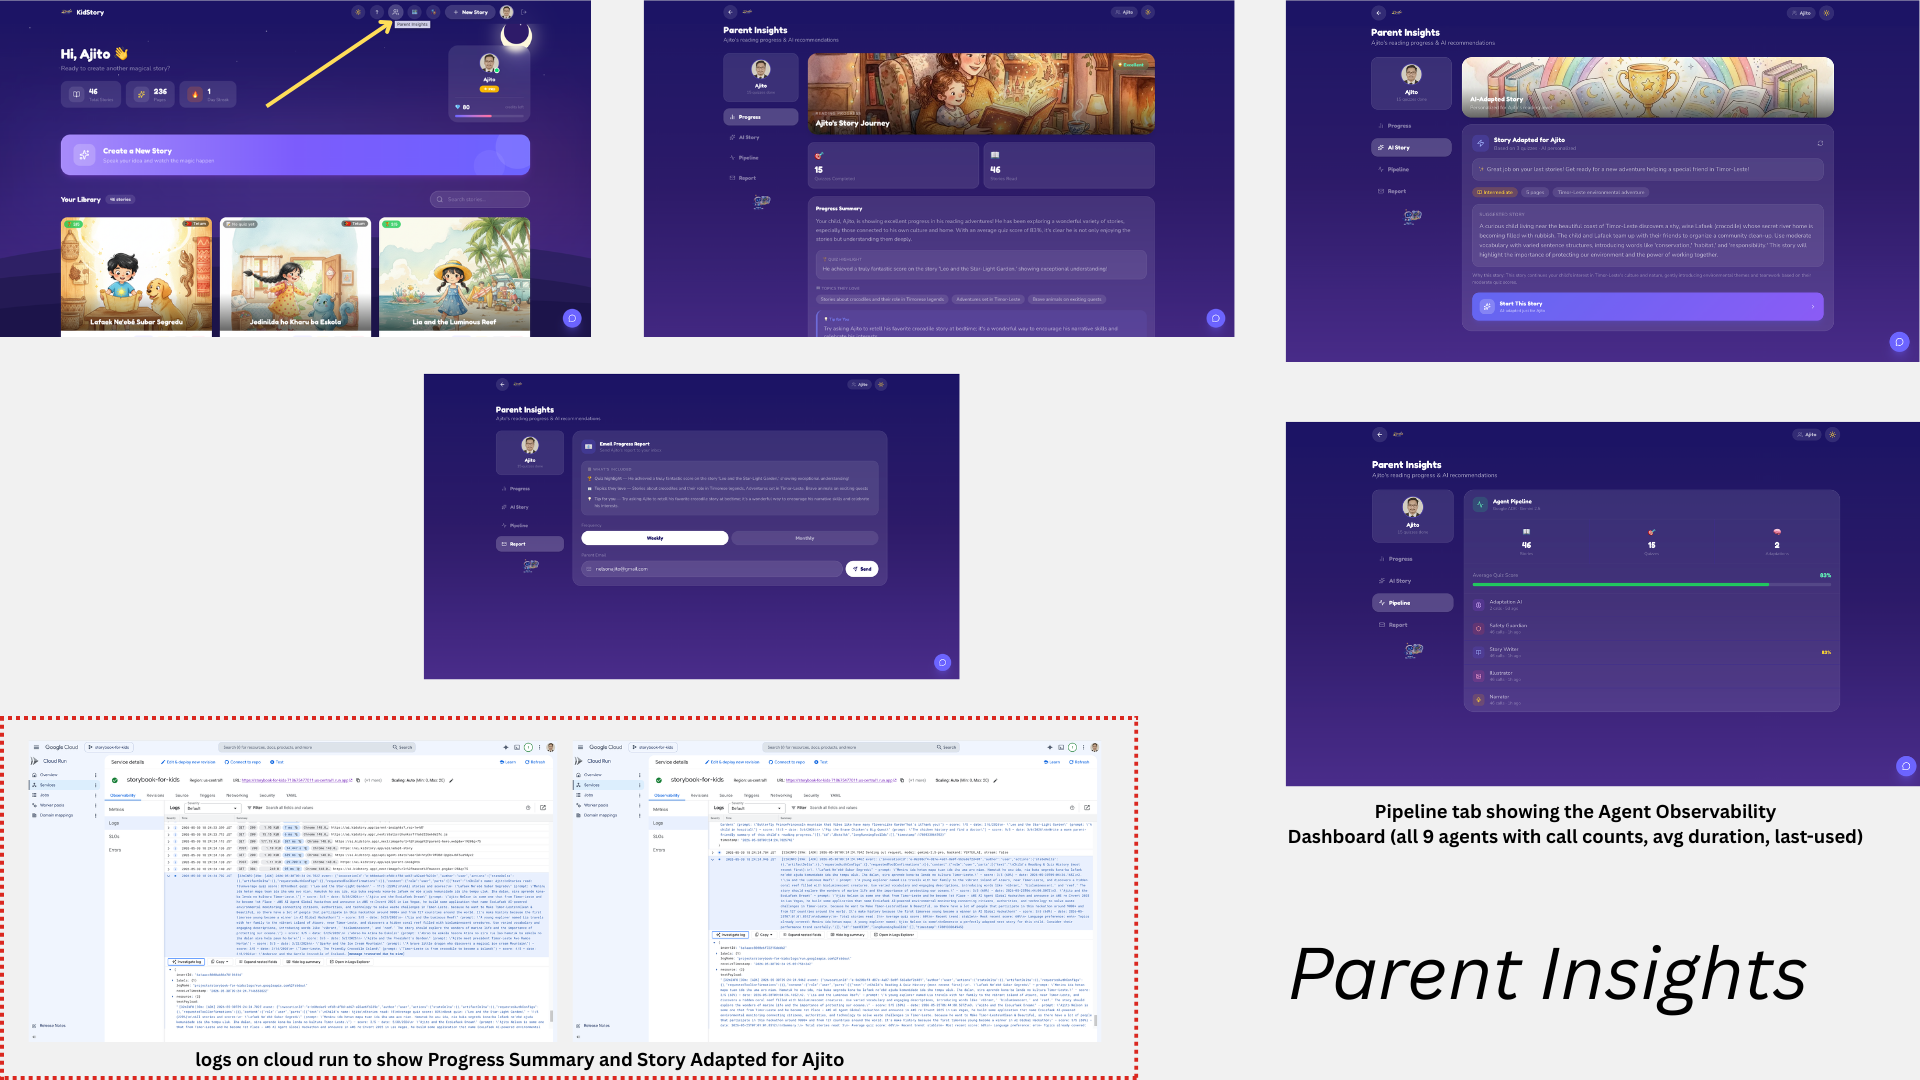Image resolution: width=1920 pixels, height=1080 pixels.
Task: Click the palette icon beside New Story button
Action: click(x=434, y=12)
